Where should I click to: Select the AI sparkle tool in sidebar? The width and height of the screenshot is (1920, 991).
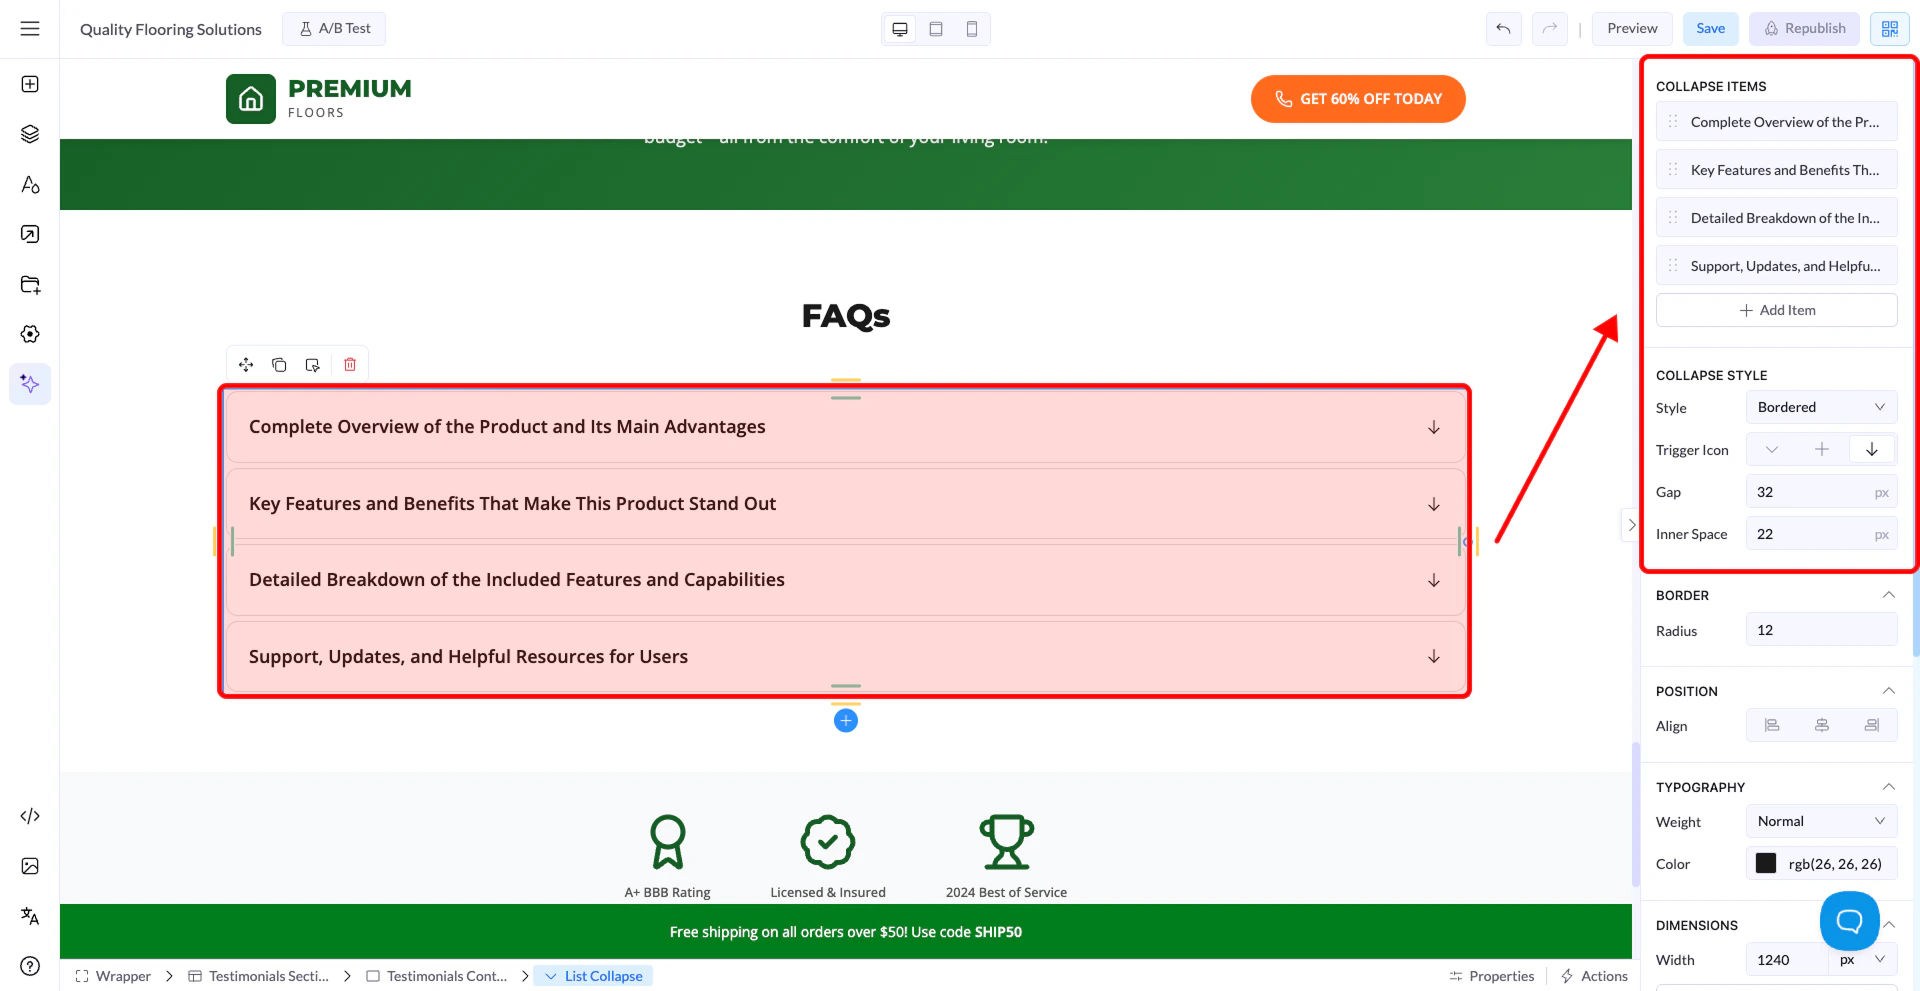click(30, 384)
